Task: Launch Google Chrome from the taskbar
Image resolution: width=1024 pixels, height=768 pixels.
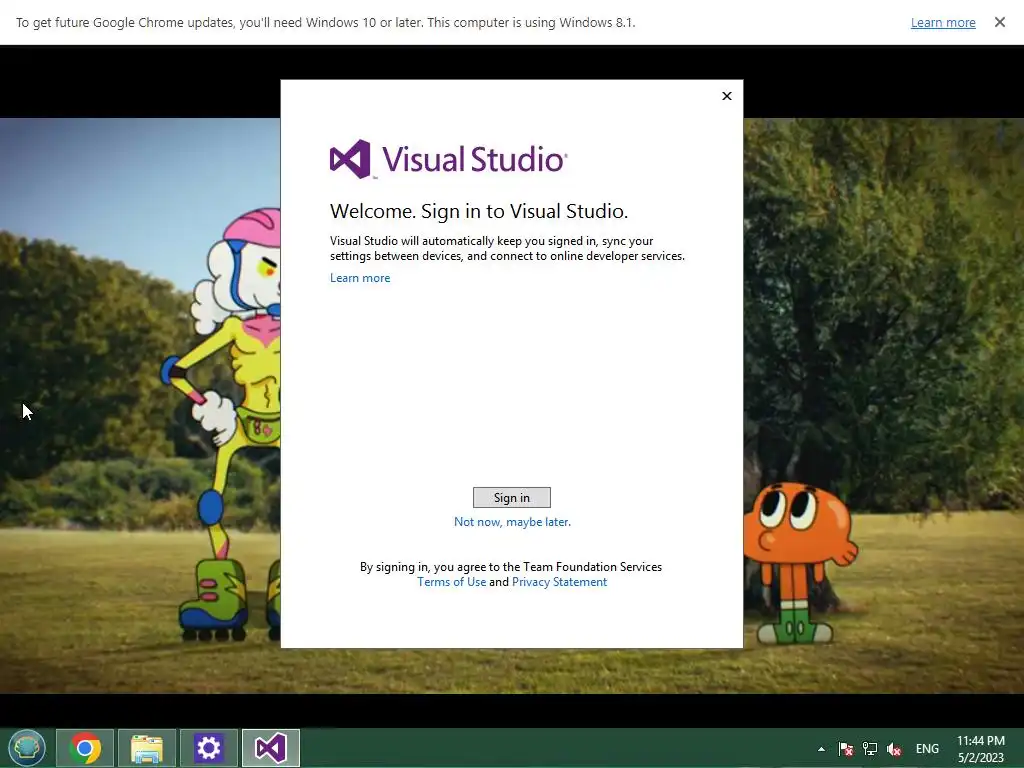Action: pos(85,748)
